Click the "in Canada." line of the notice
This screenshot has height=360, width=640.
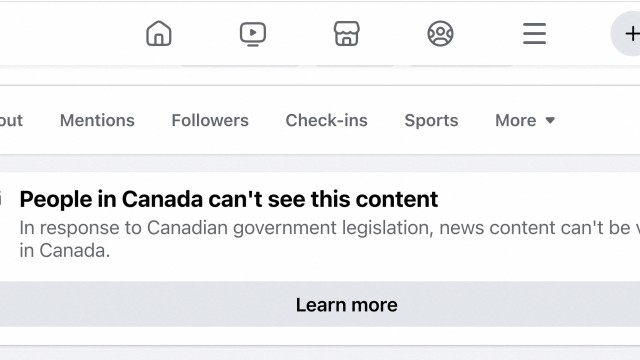[65, 251]
